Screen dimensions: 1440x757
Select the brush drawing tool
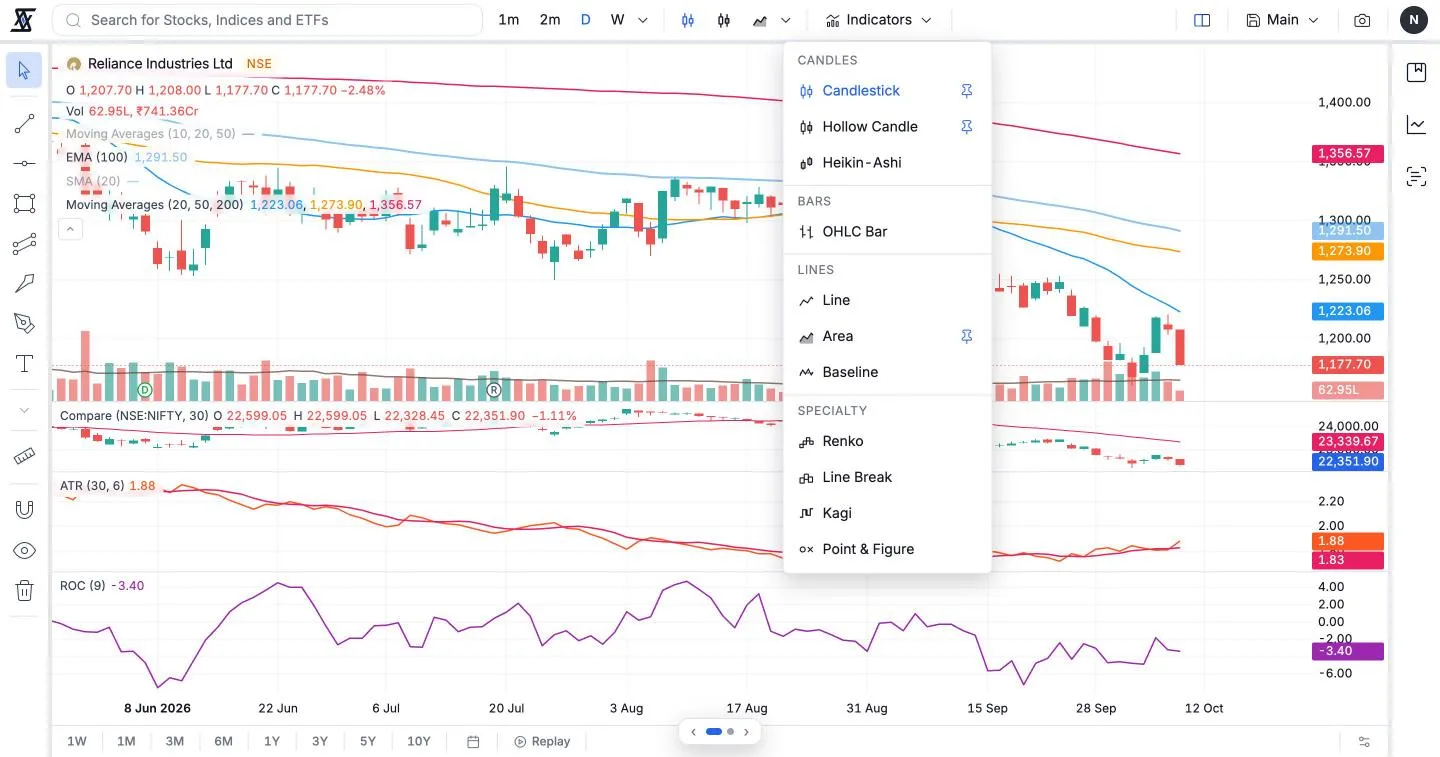click(x=24, y=283)
